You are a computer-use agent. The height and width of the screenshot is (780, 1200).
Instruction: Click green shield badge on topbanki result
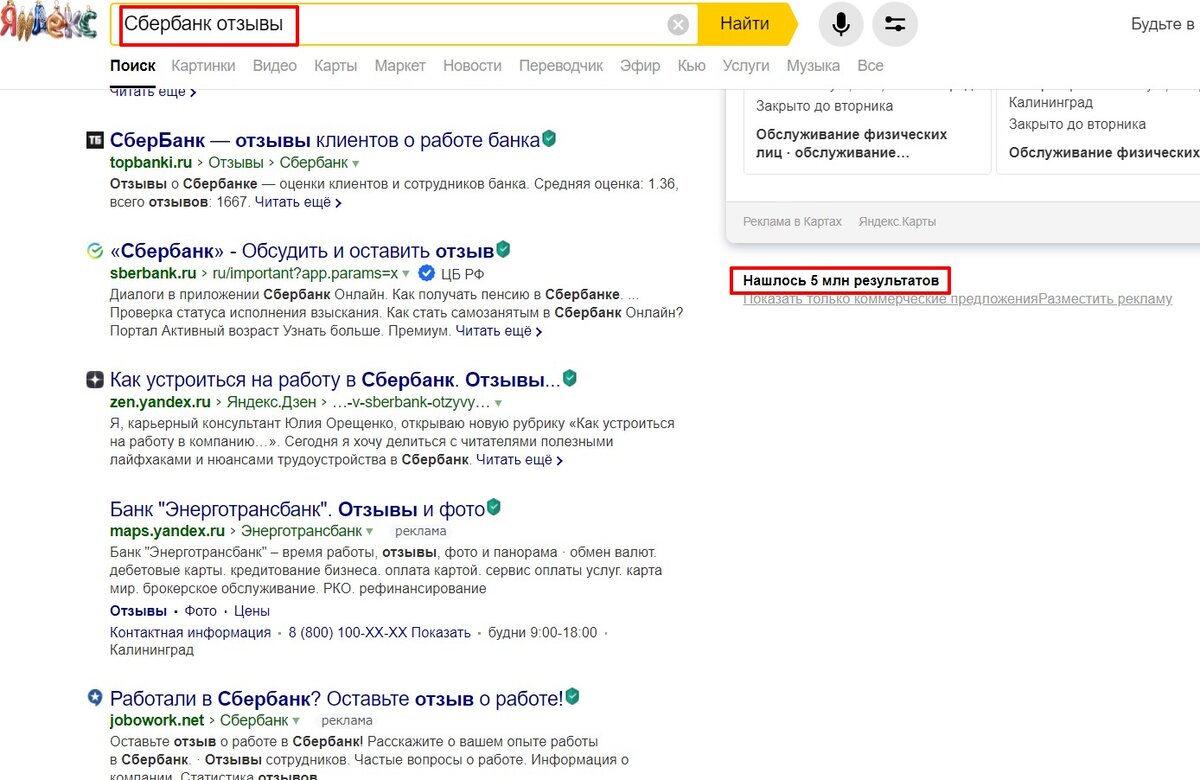pos(549,138)
